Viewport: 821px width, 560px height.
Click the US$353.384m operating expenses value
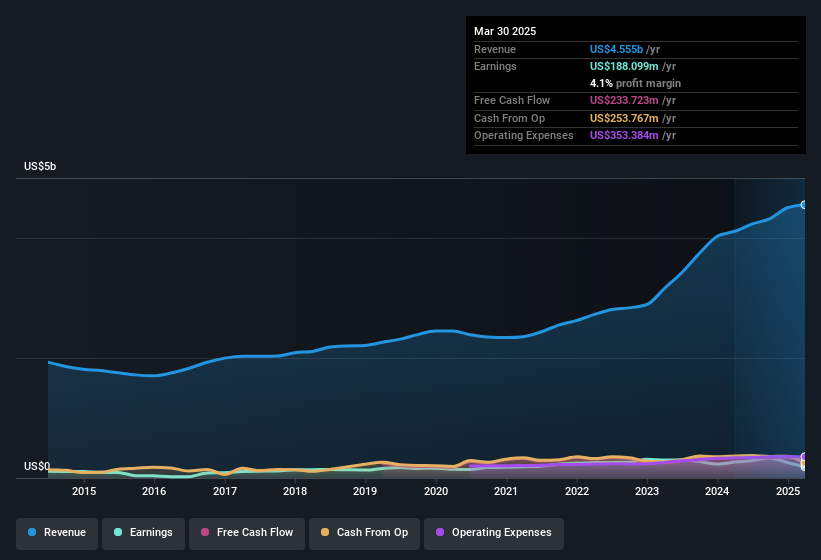[x=624, y=136]
